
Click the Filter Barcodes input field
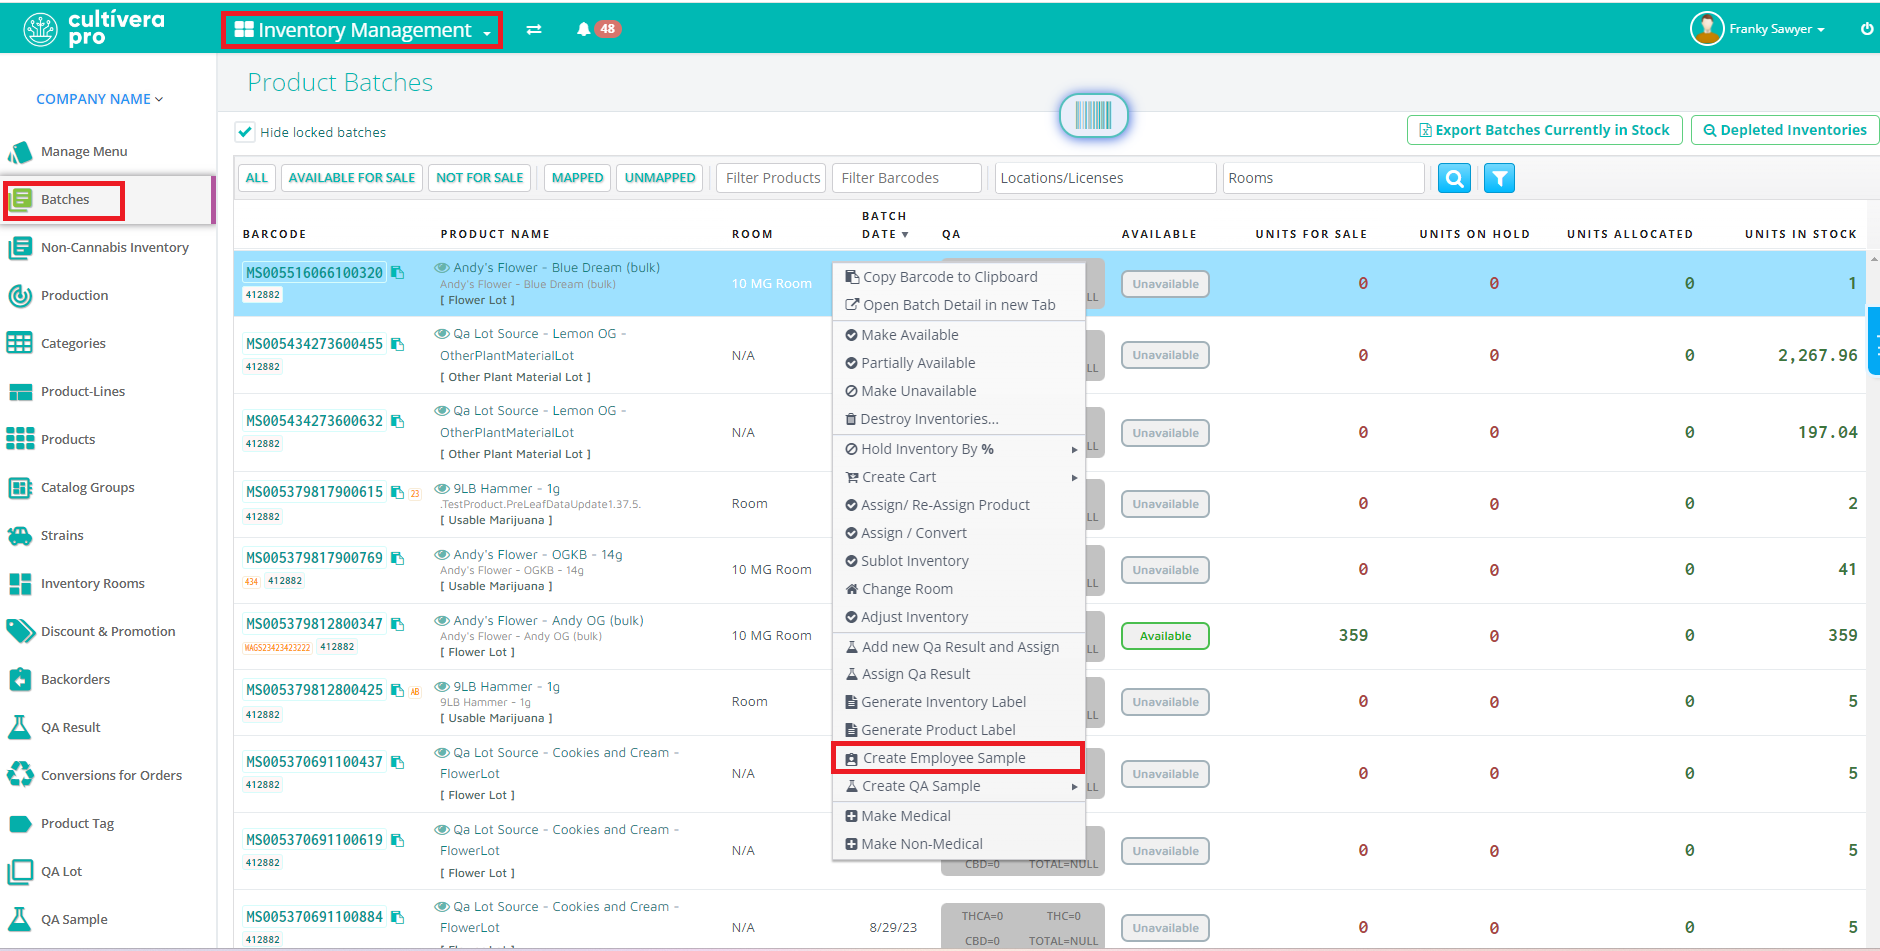[x=906, y=178]
